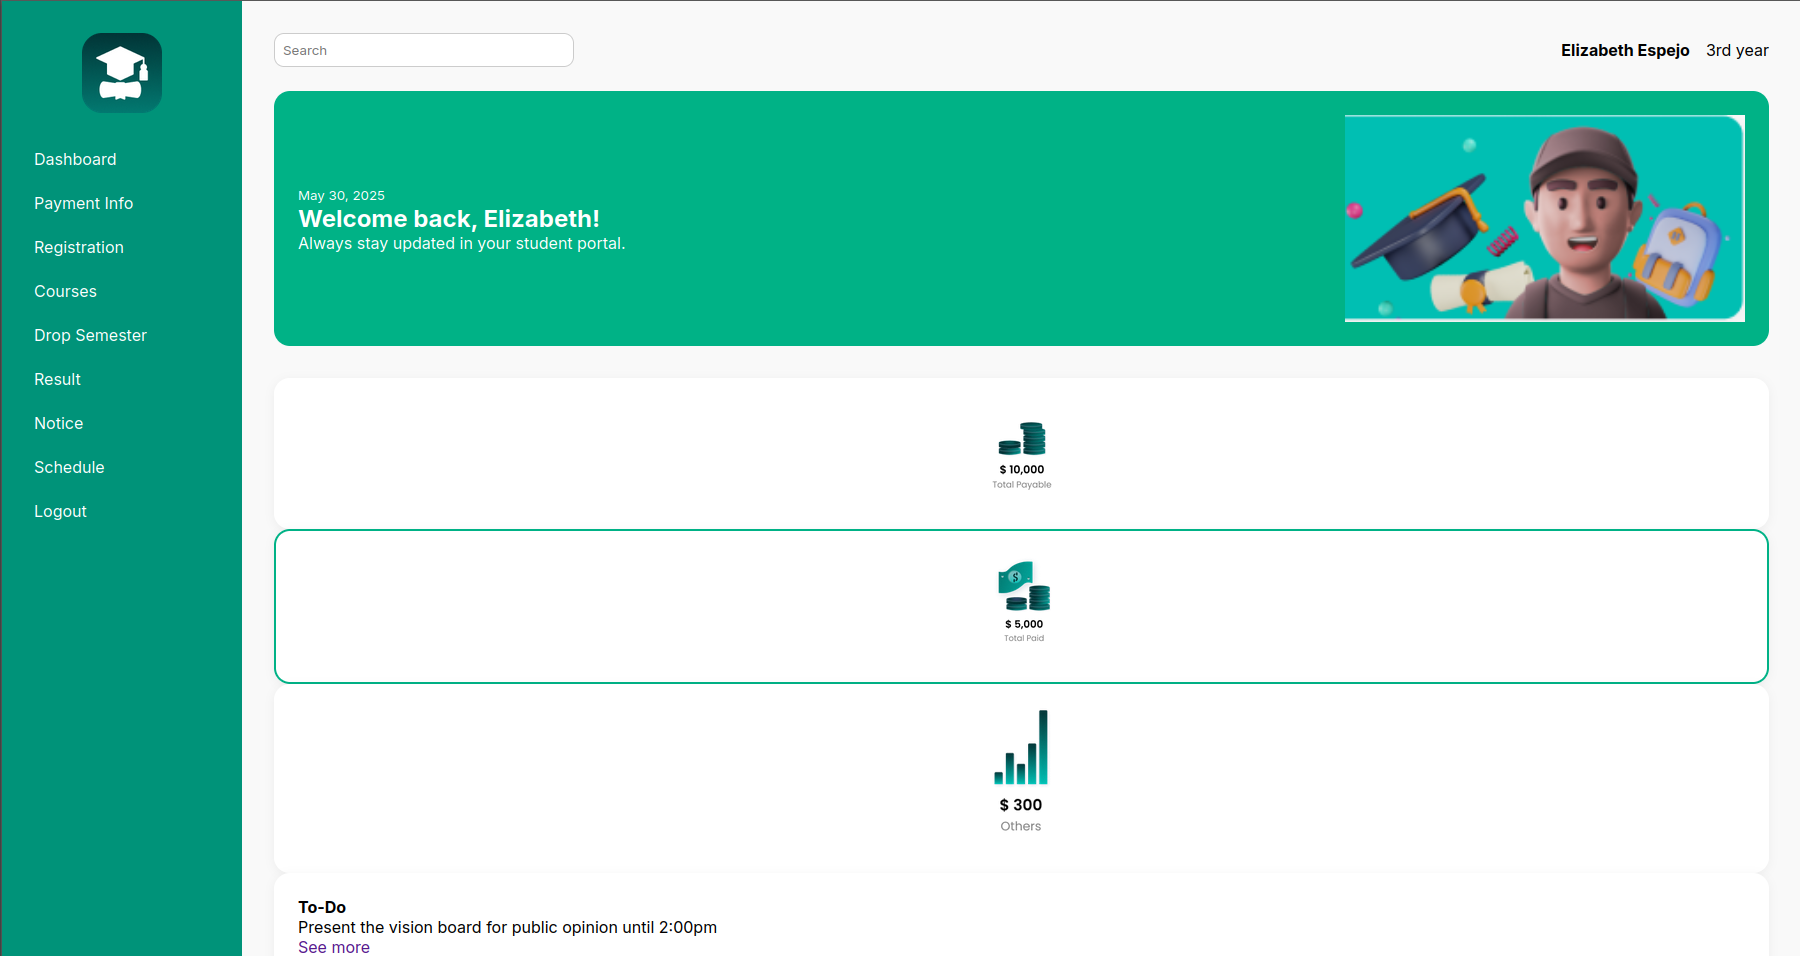Open the Schedule page
Image resolution: width=1800 pixels, height=956 pixels.
(69, 467)
